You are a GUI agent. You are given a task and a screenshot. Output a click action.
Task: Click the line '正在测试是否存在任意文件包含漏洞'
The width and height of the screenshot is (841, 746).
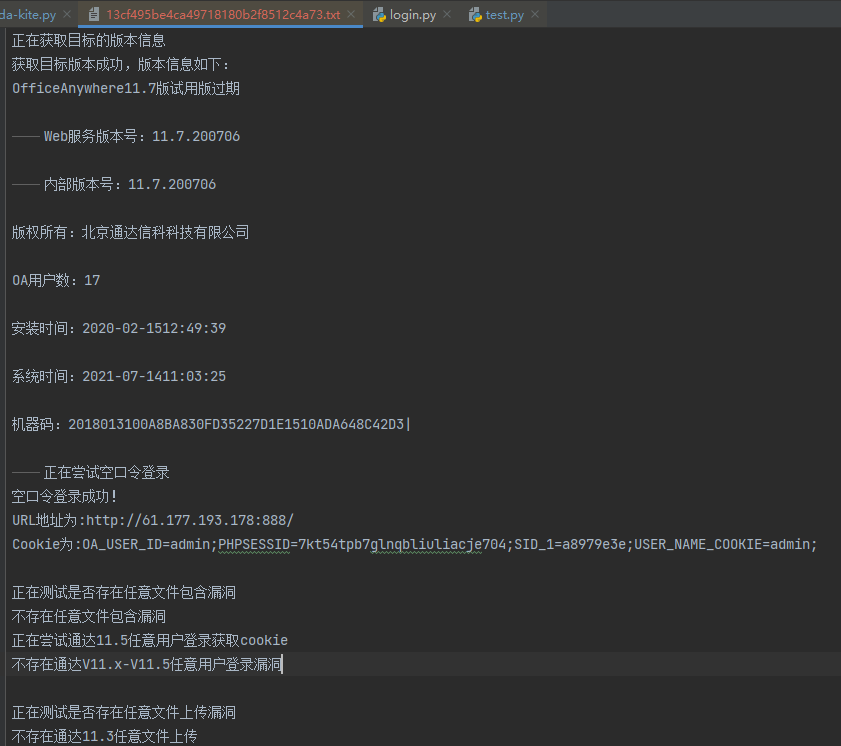(123, 593)
